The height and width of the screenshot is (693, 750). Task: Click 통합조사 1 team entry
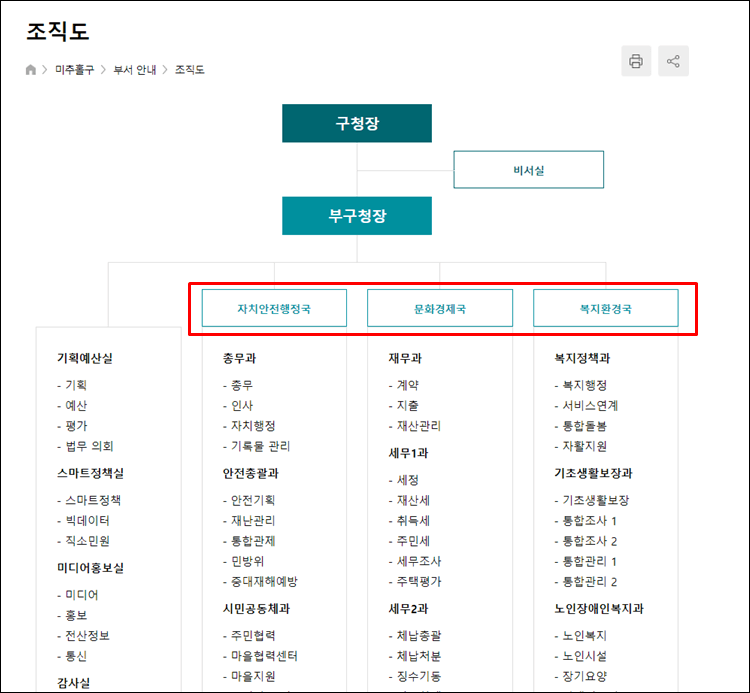click(590, 521)
